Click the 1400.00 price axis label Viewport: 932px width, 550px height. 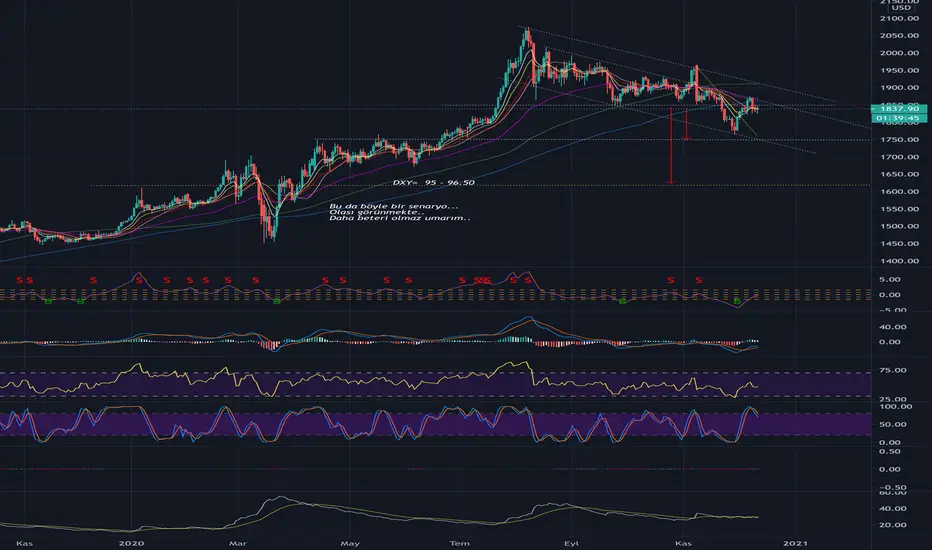point(899,261)
